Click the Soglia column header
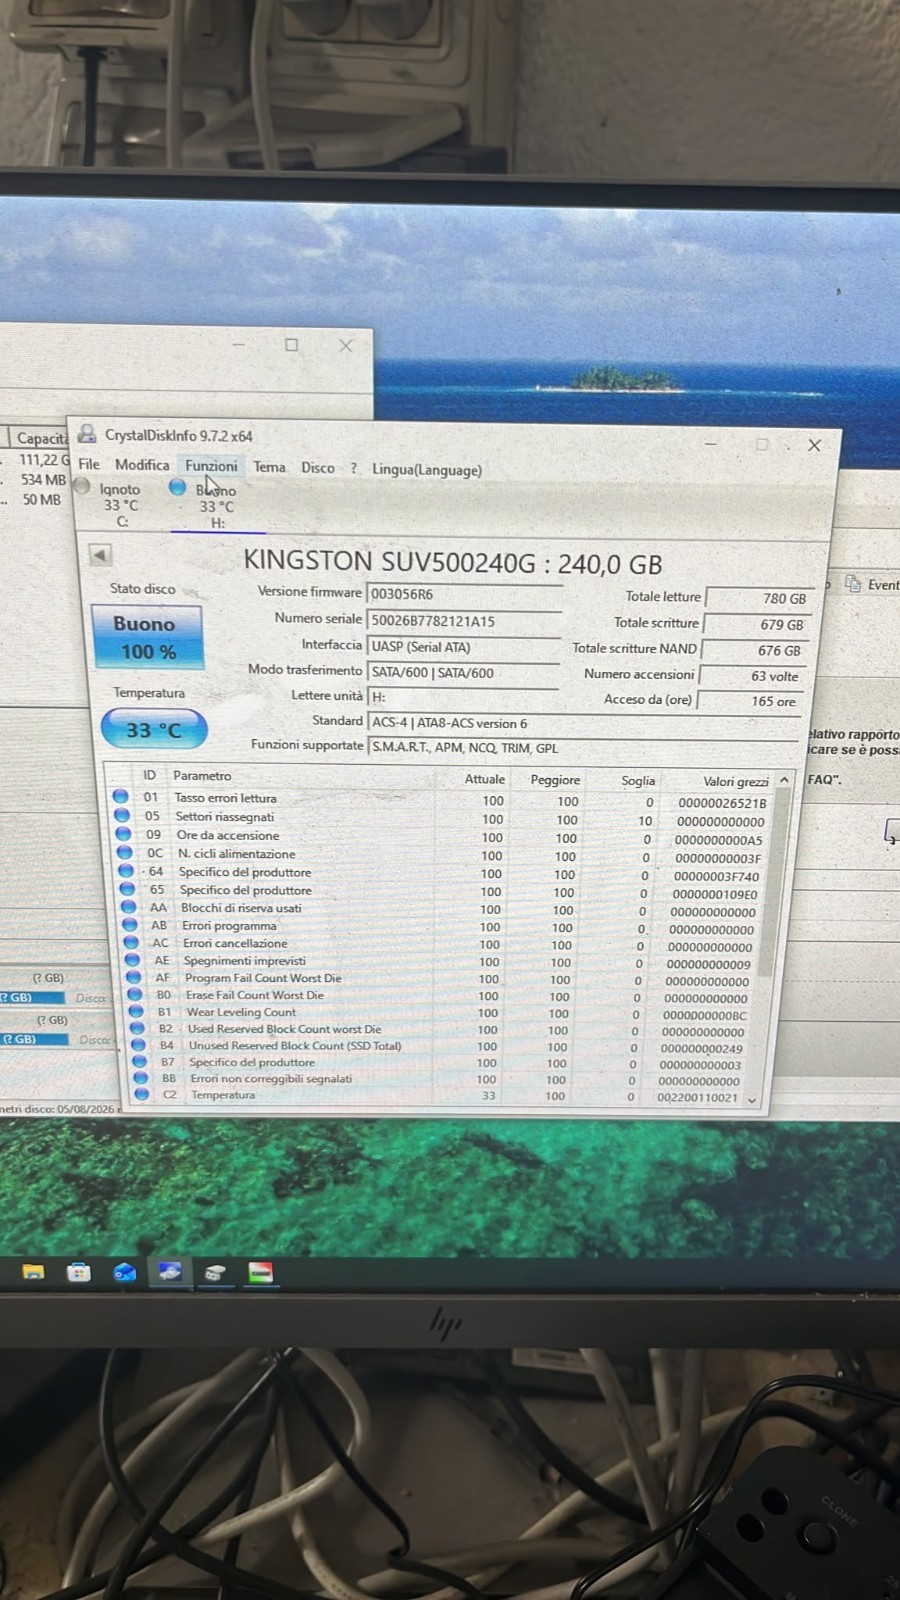 638,781
